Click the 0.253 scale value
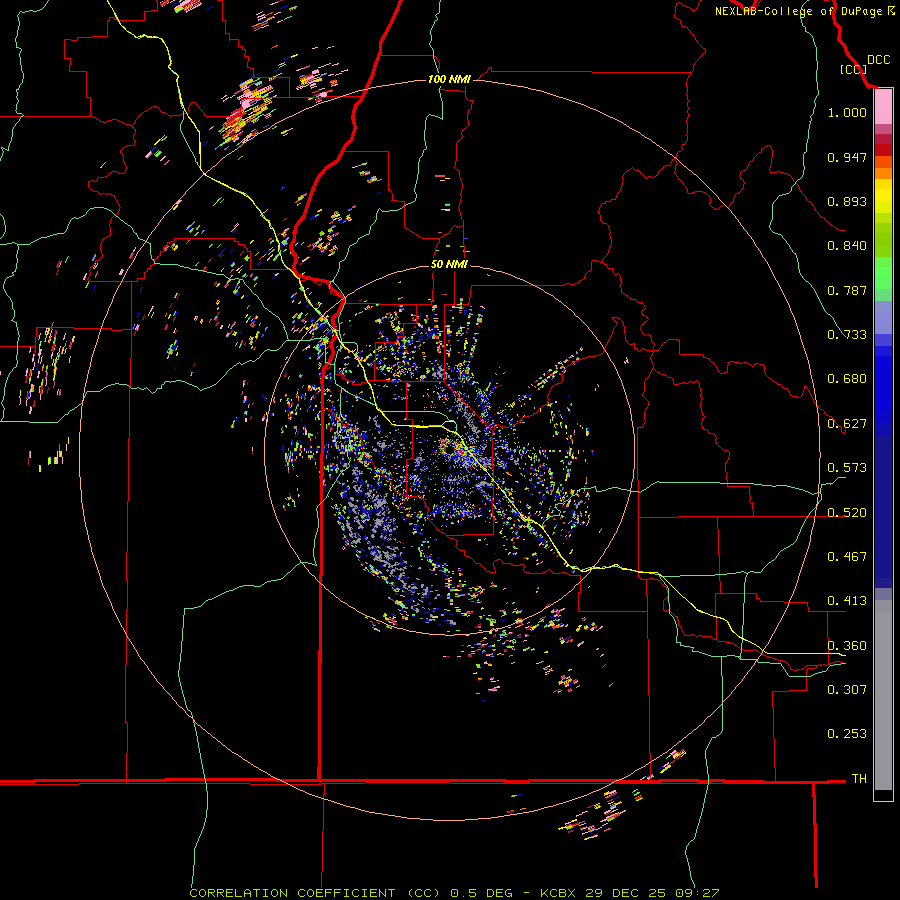 [x=847, y=734]
